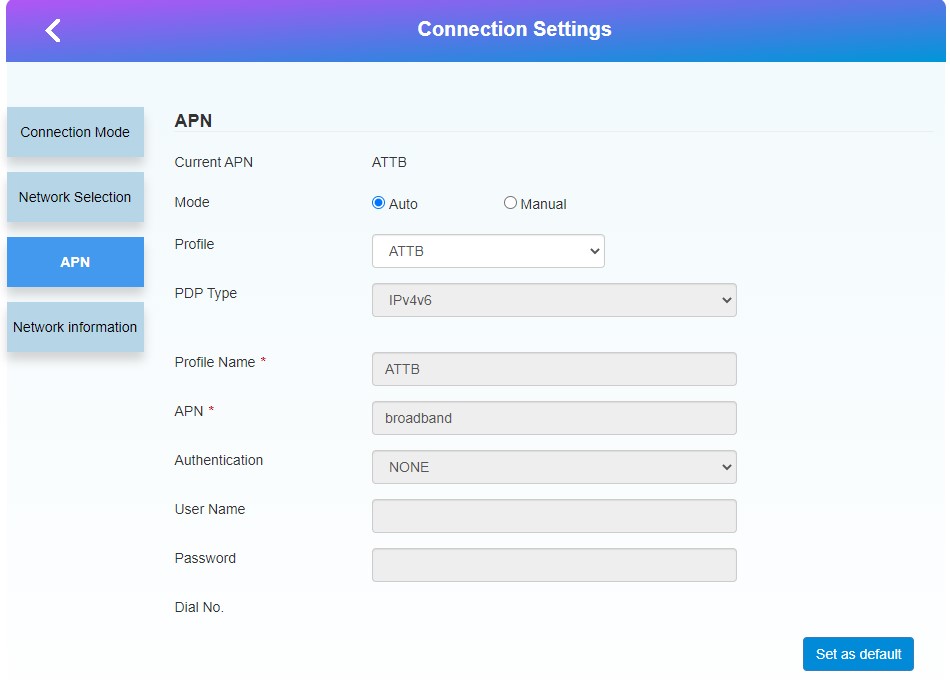
Task: Go back using the arrow icon
Action: click(x=53, y=30)
